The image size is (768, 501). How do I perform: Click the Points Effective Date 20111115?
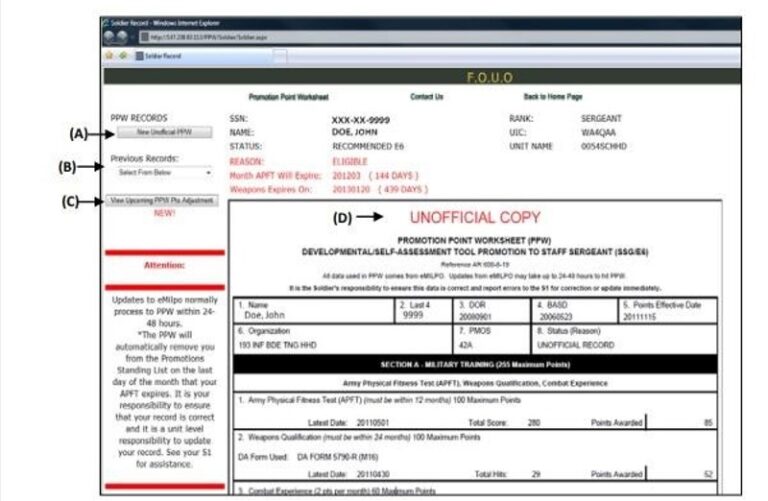[x=640, y=317]
